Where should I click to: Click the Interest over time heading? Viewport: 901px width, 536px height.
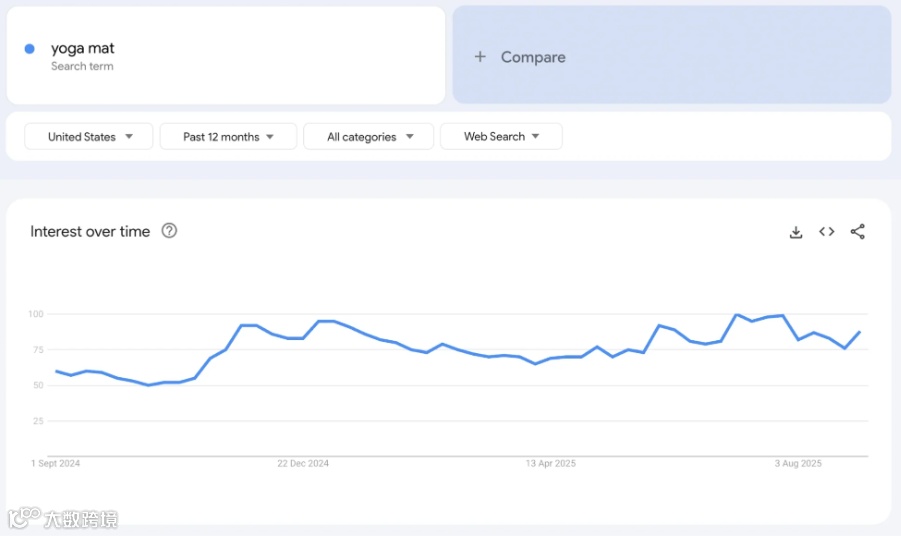click(90, 231)
